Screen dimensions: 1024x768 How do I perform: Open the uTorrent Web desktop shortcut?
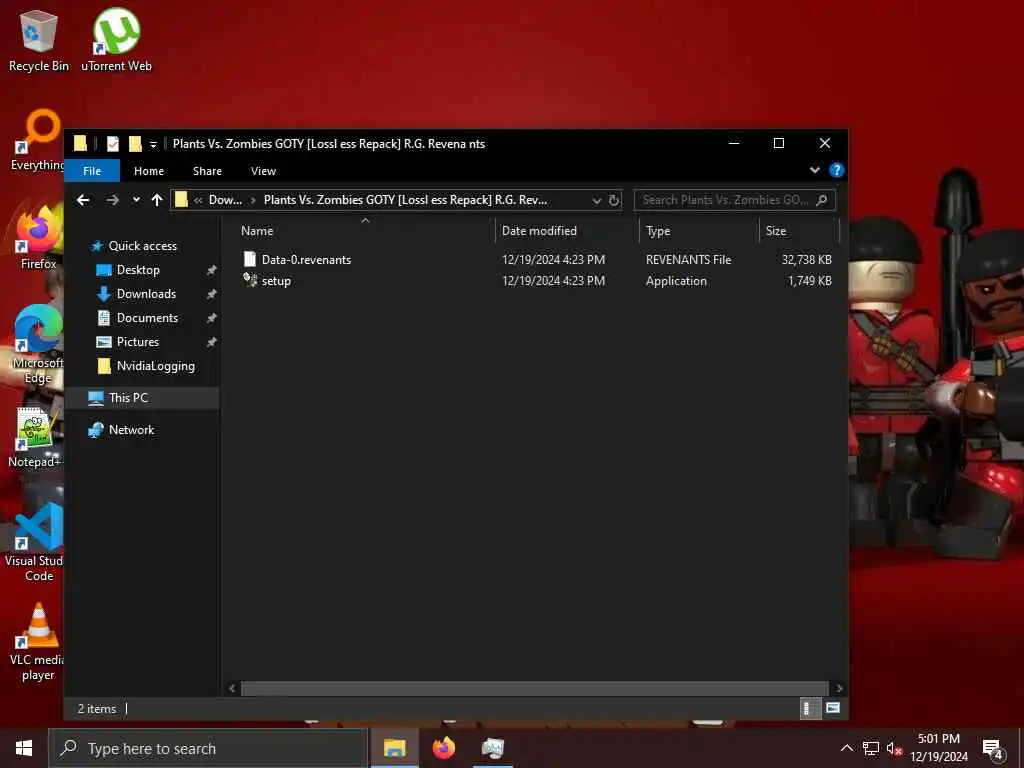coord(116,40)
